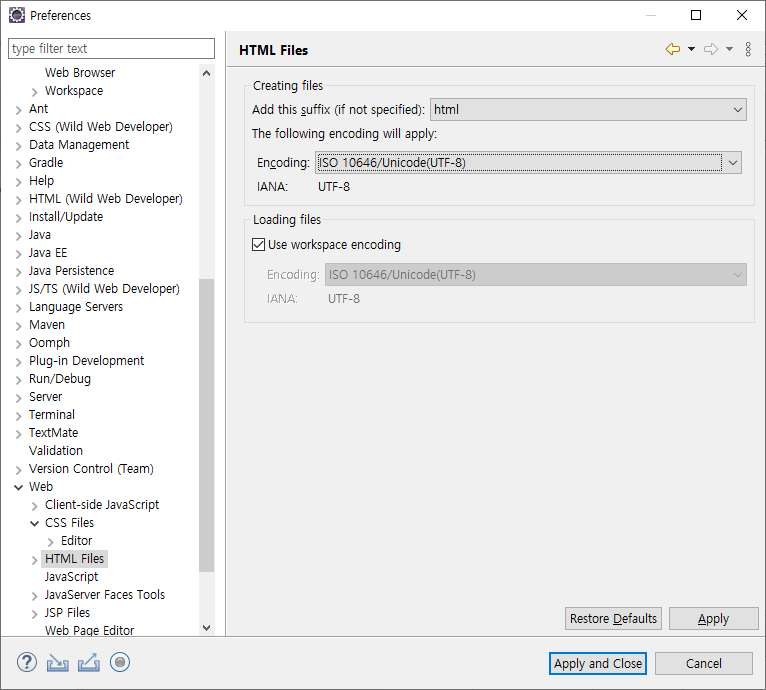Select Gradle preferences item

click(x=46, y=163)
